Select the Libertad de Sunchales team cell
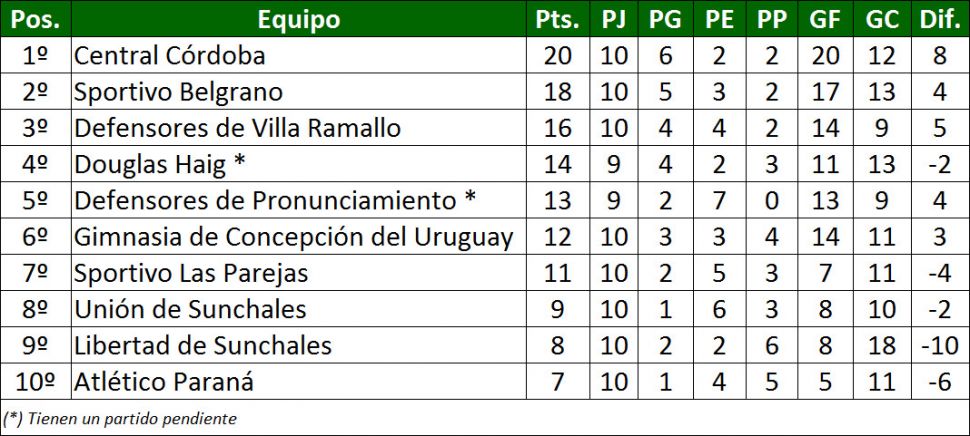This screenshot has width=970, height=436. coord(203,346)
